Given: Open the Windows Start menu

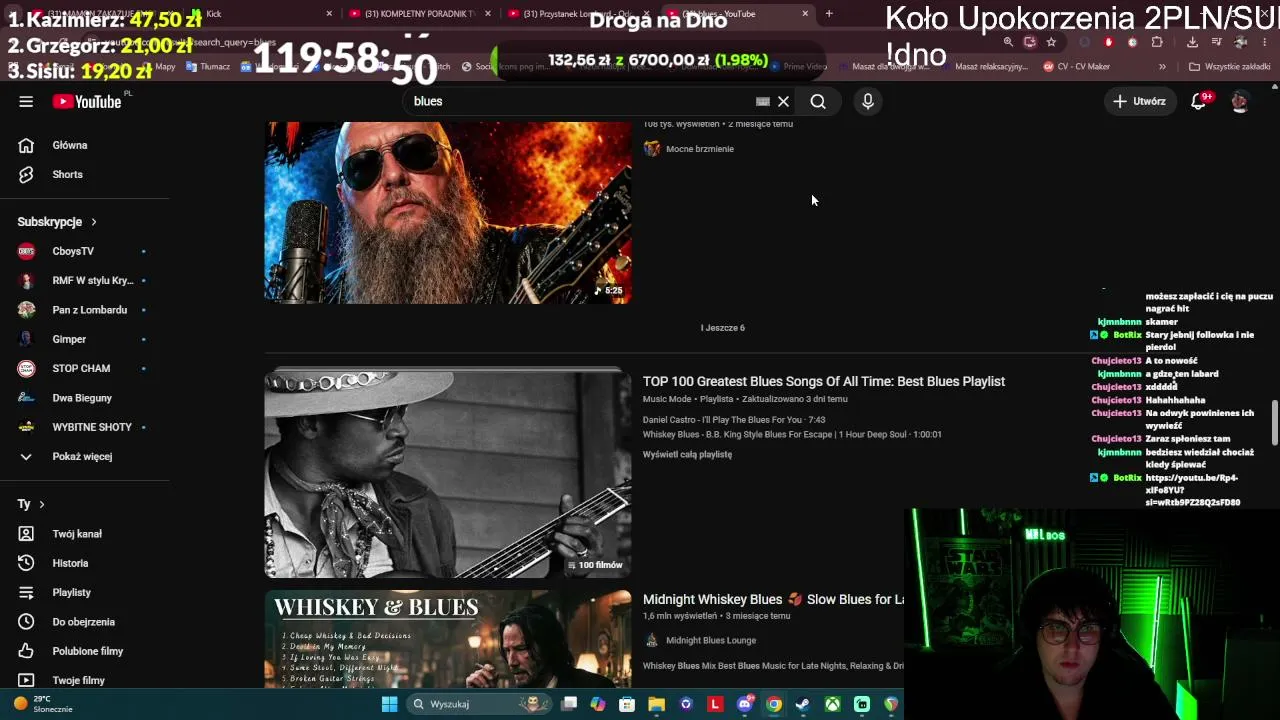Looking at the screenshot, I should tap(389, 704).
